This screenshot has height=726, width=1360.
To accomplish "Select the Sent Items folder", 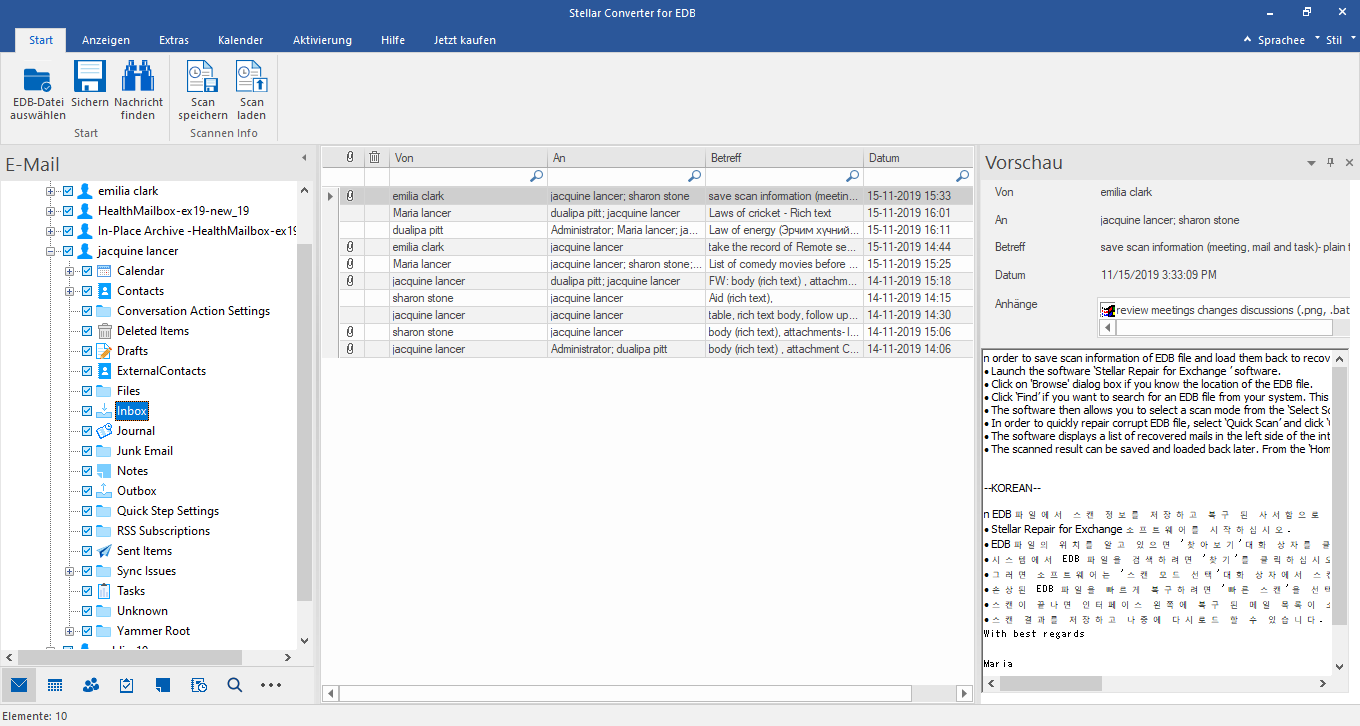I will [144, 551].
